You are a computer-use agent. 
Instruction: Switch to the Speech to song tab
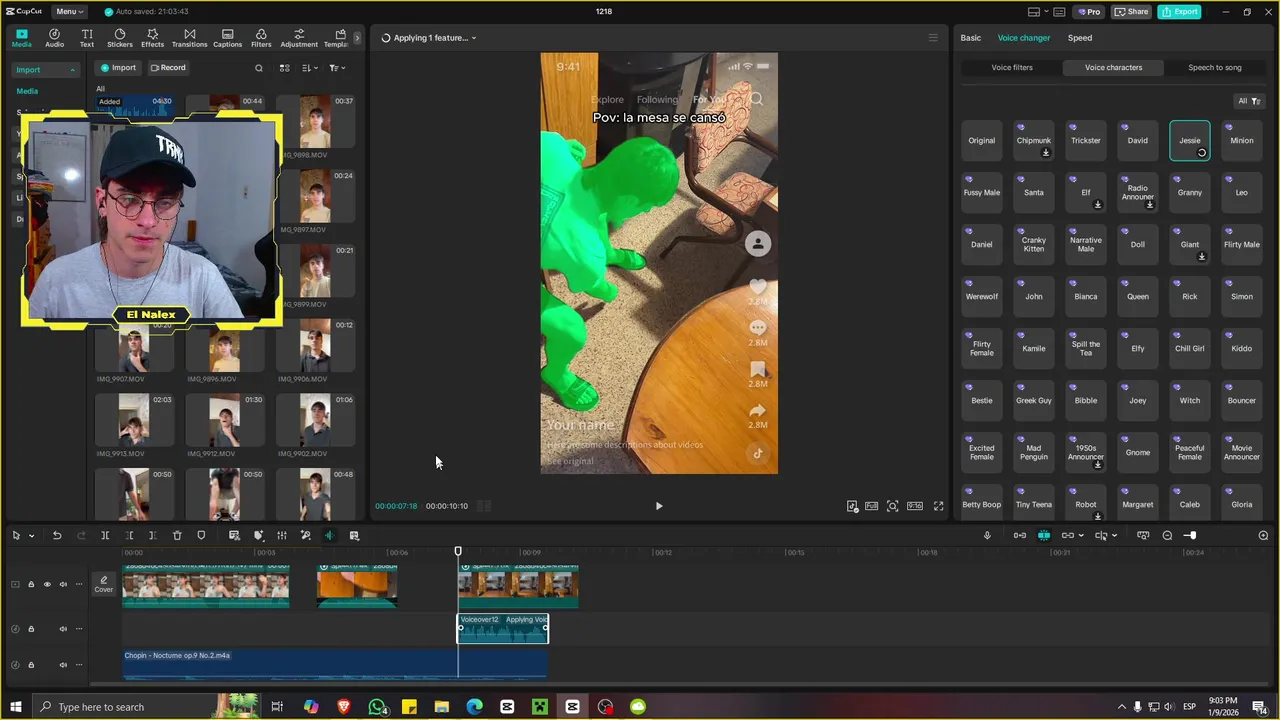point(1215,68)
